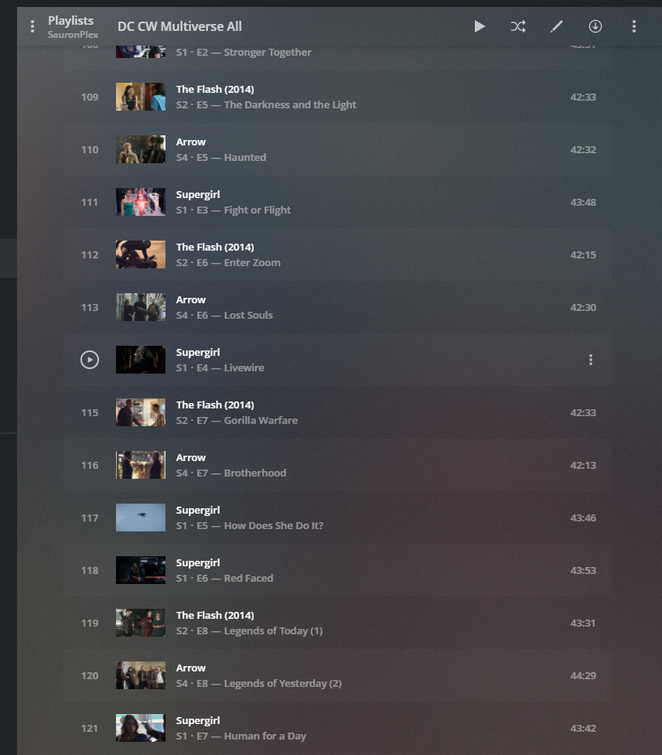The height and width of the screenshot is (755, 662).
Task: Play the DC CW Multiverse All playlist
Action: 479,26
